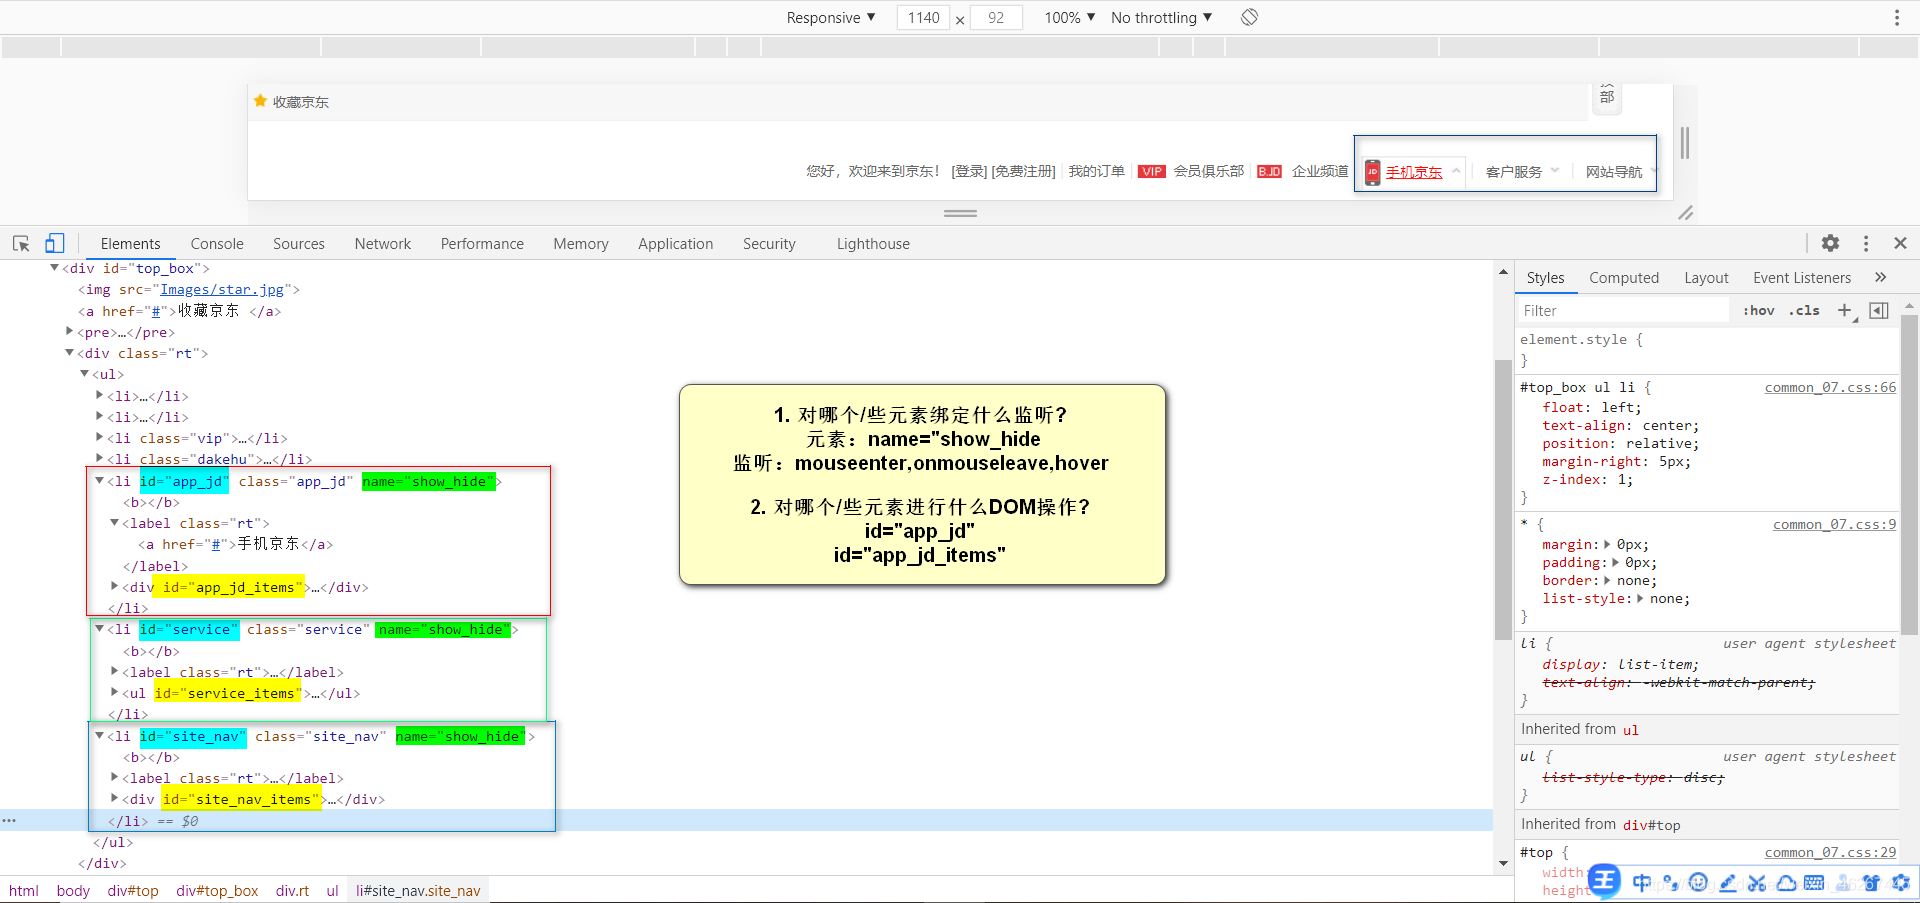Click IME cloud icon
The width and height of the screenshot is (1920, 903).
[1786, 883]
